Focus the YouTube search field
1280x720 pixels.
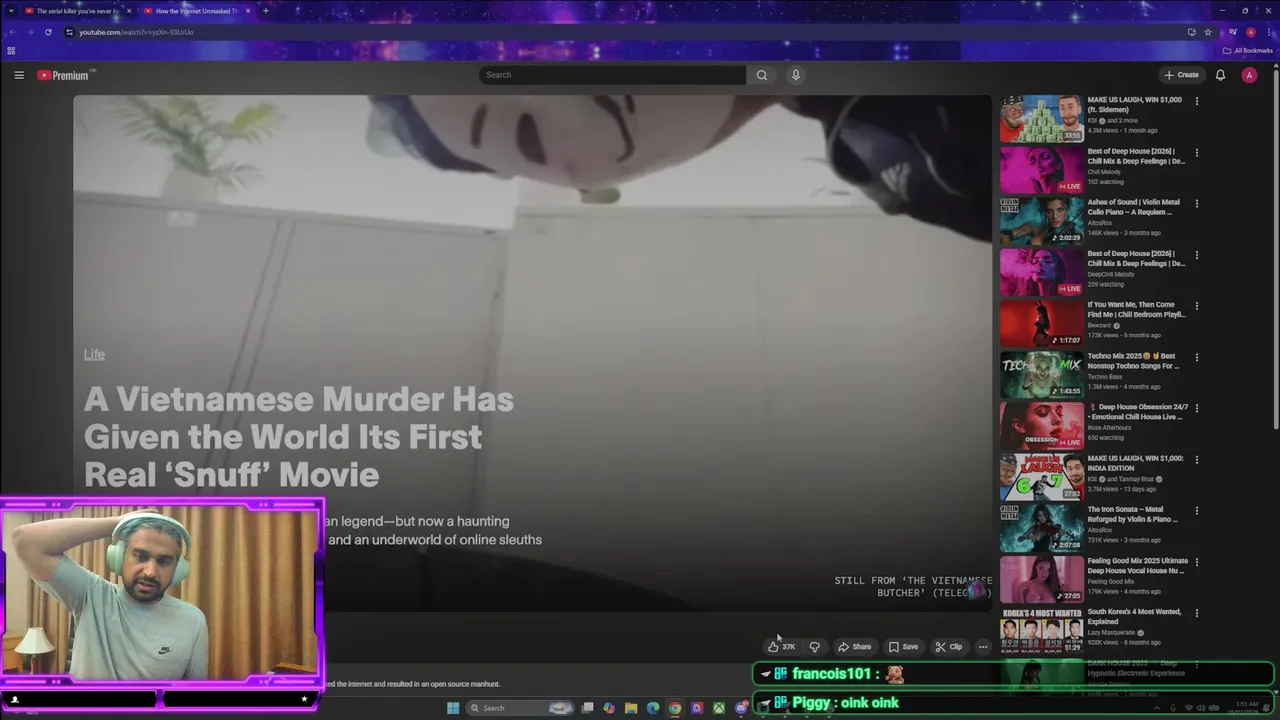(612, 75)
